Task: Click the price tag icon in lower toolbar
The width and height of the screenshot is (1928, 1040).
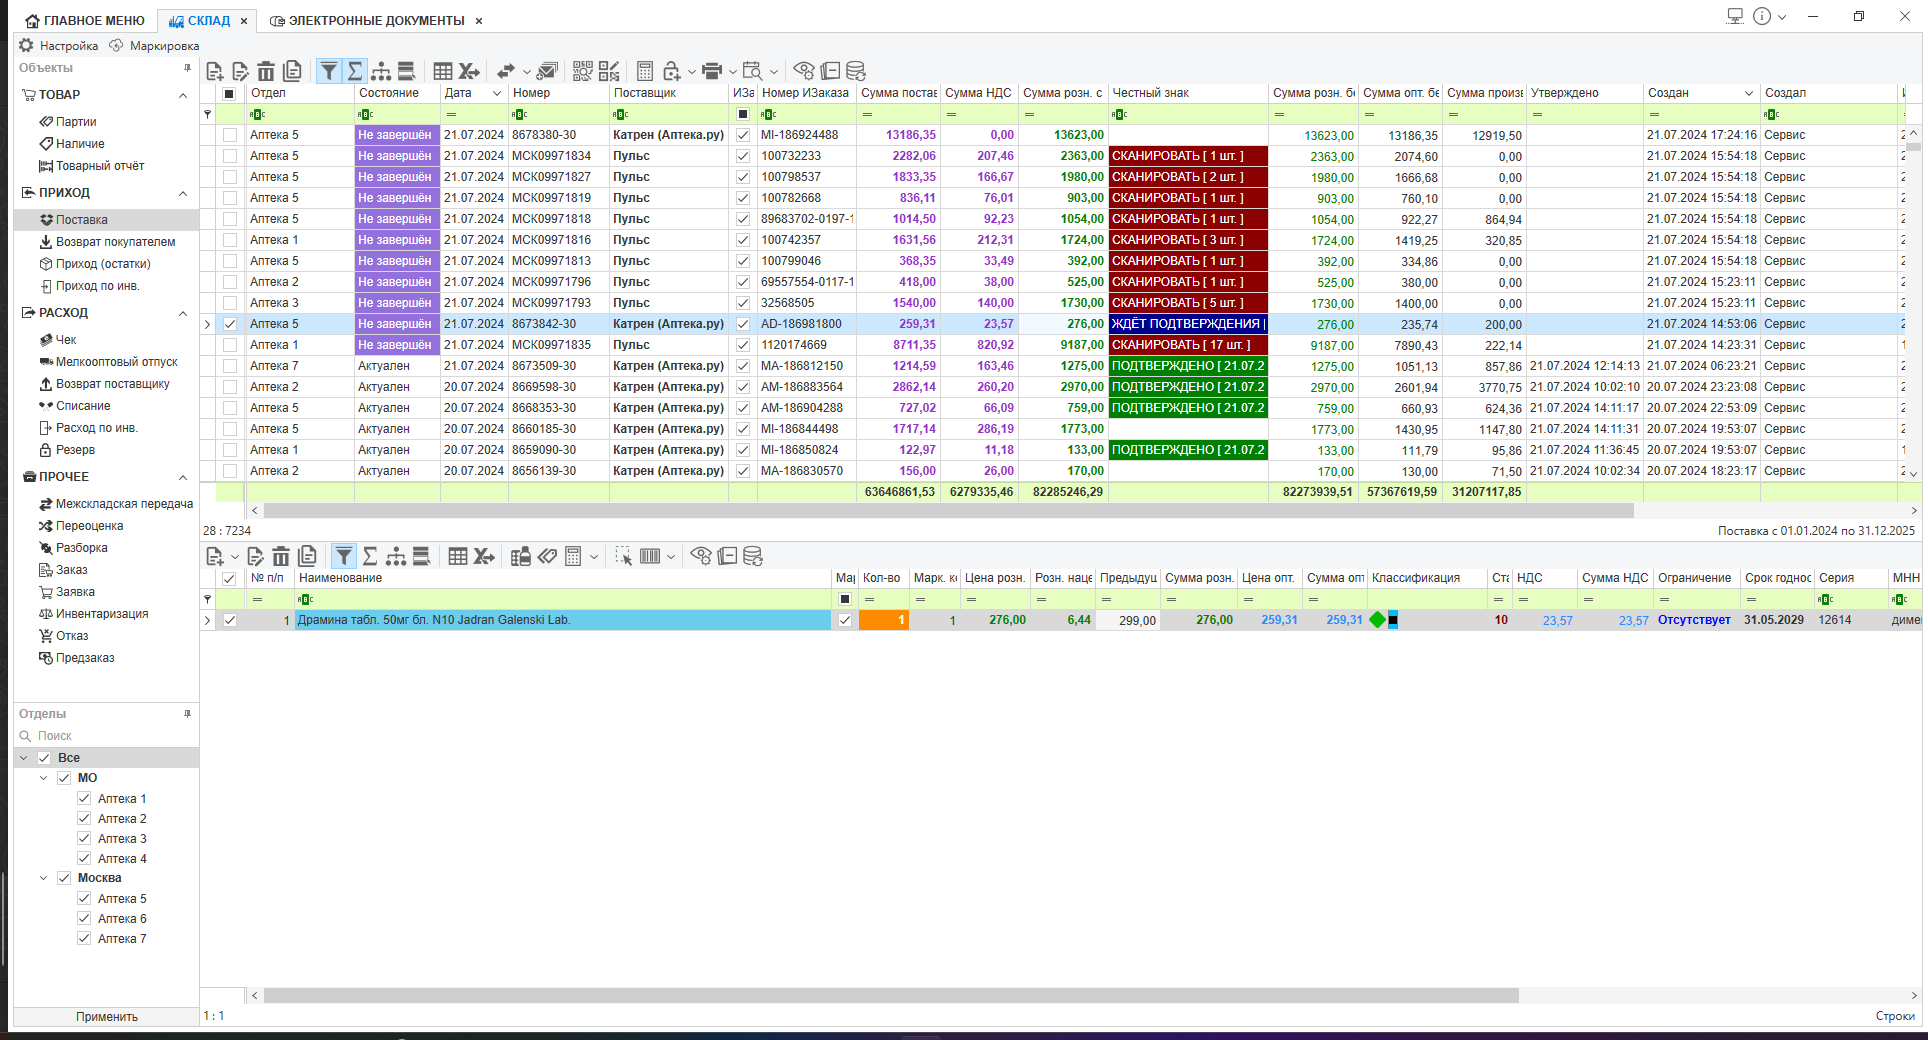Action: (x=547, y=556)
